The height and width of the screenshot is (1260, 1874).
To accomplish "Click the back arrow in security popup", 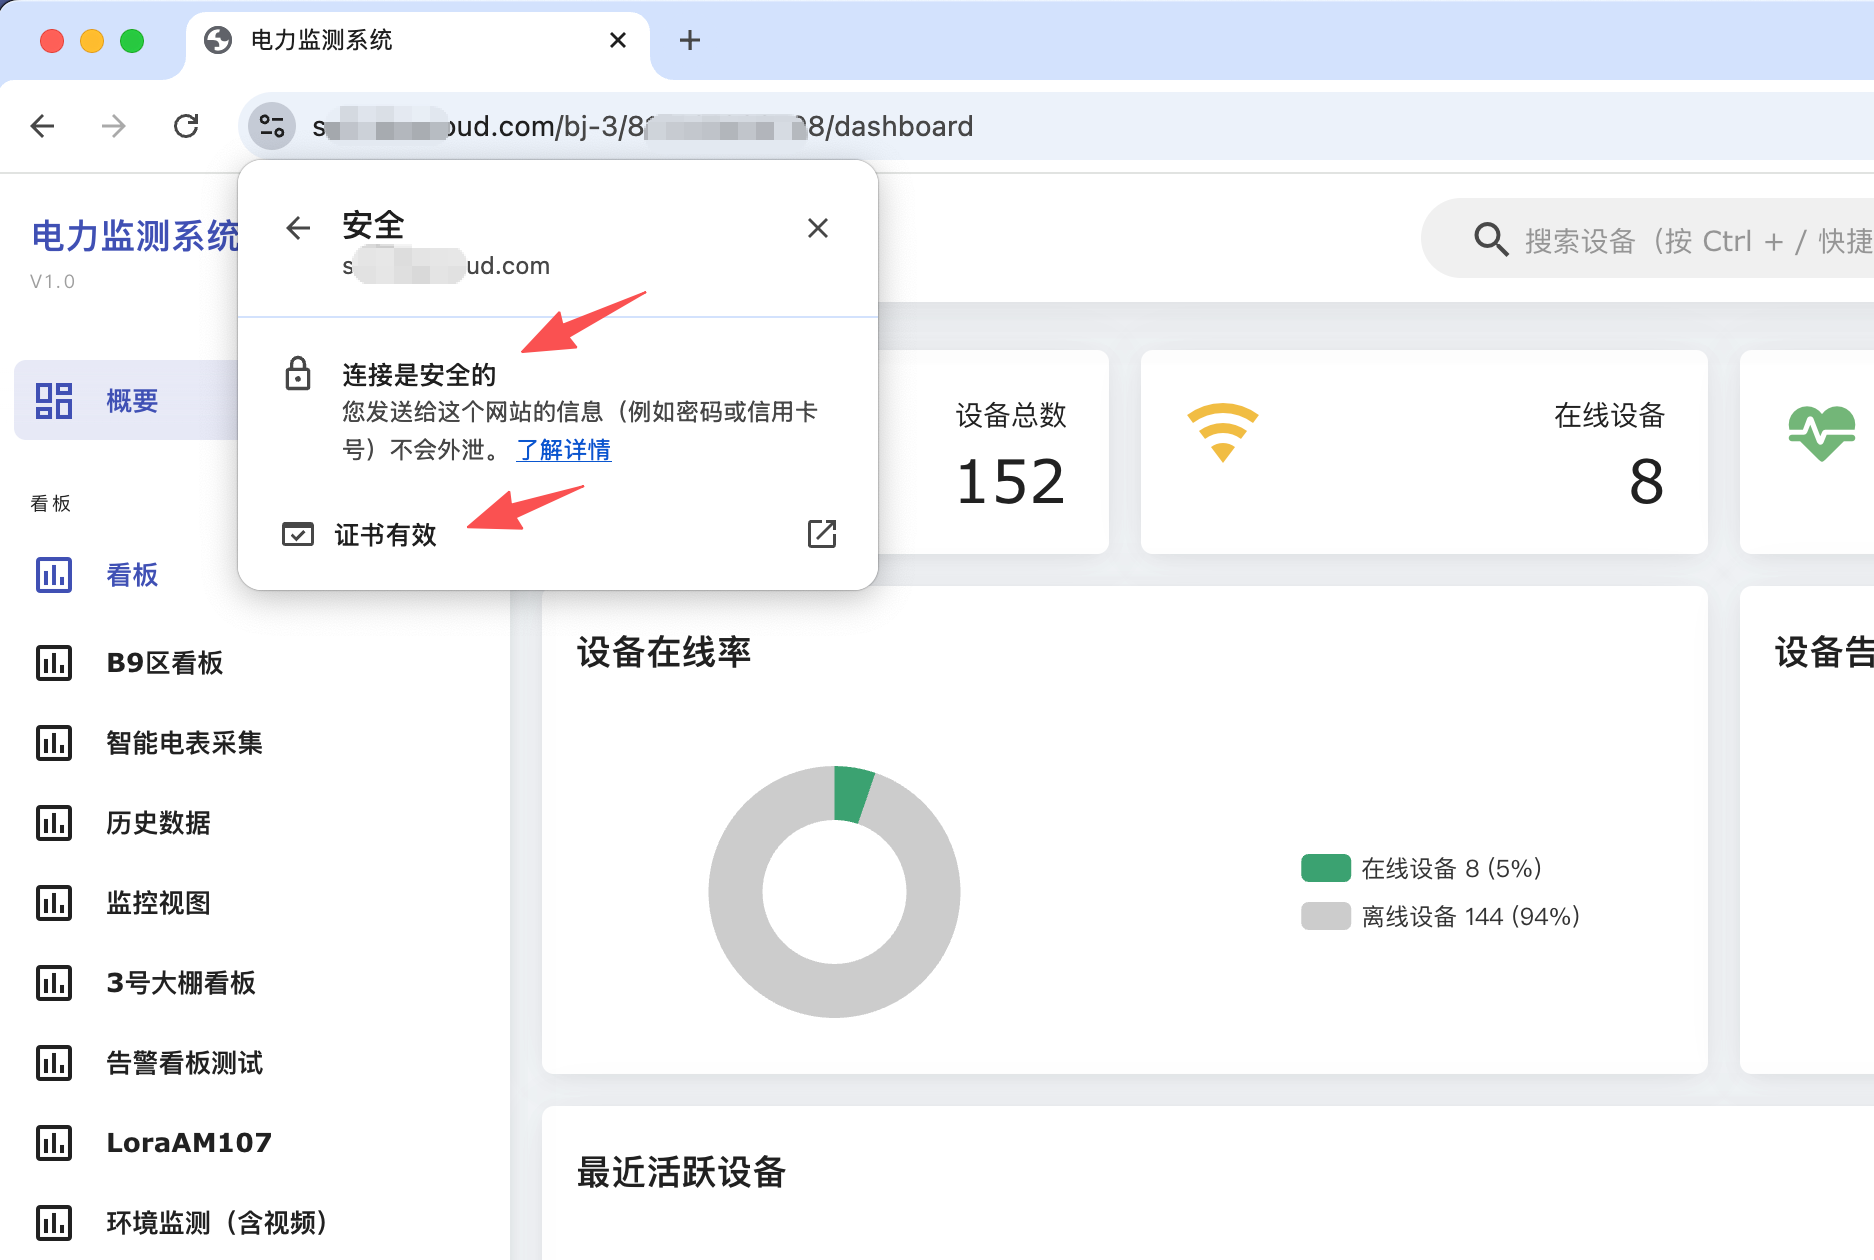I will (298, 228).
